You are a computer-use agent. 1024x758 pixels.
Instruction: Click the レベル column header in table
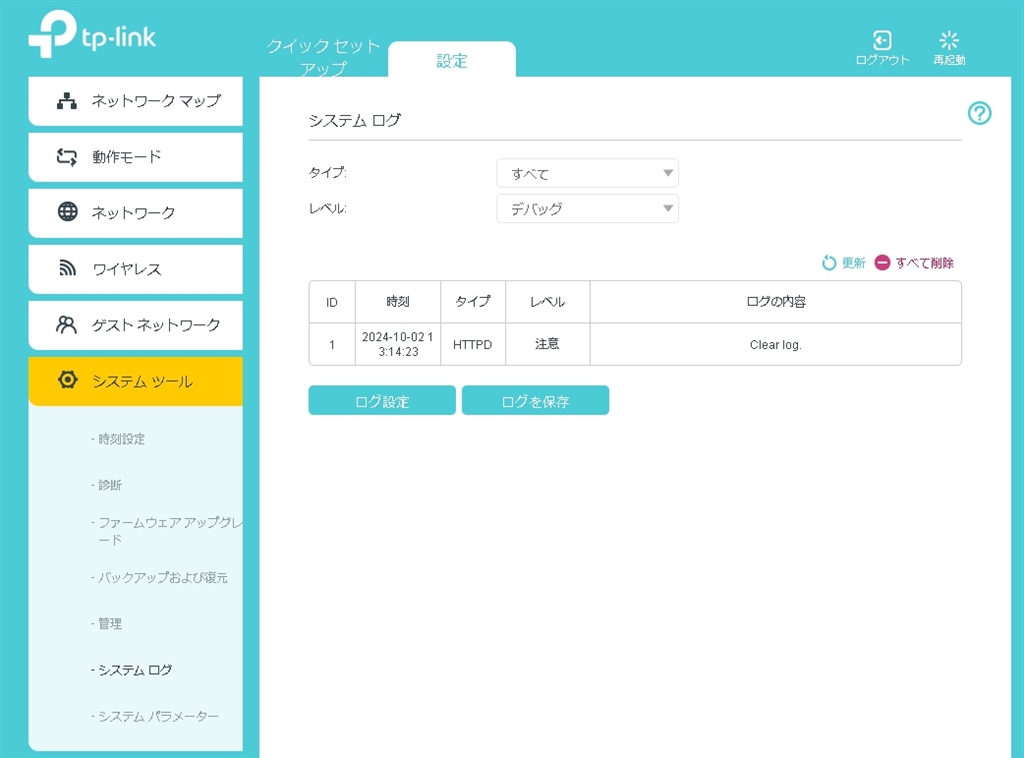547,302
